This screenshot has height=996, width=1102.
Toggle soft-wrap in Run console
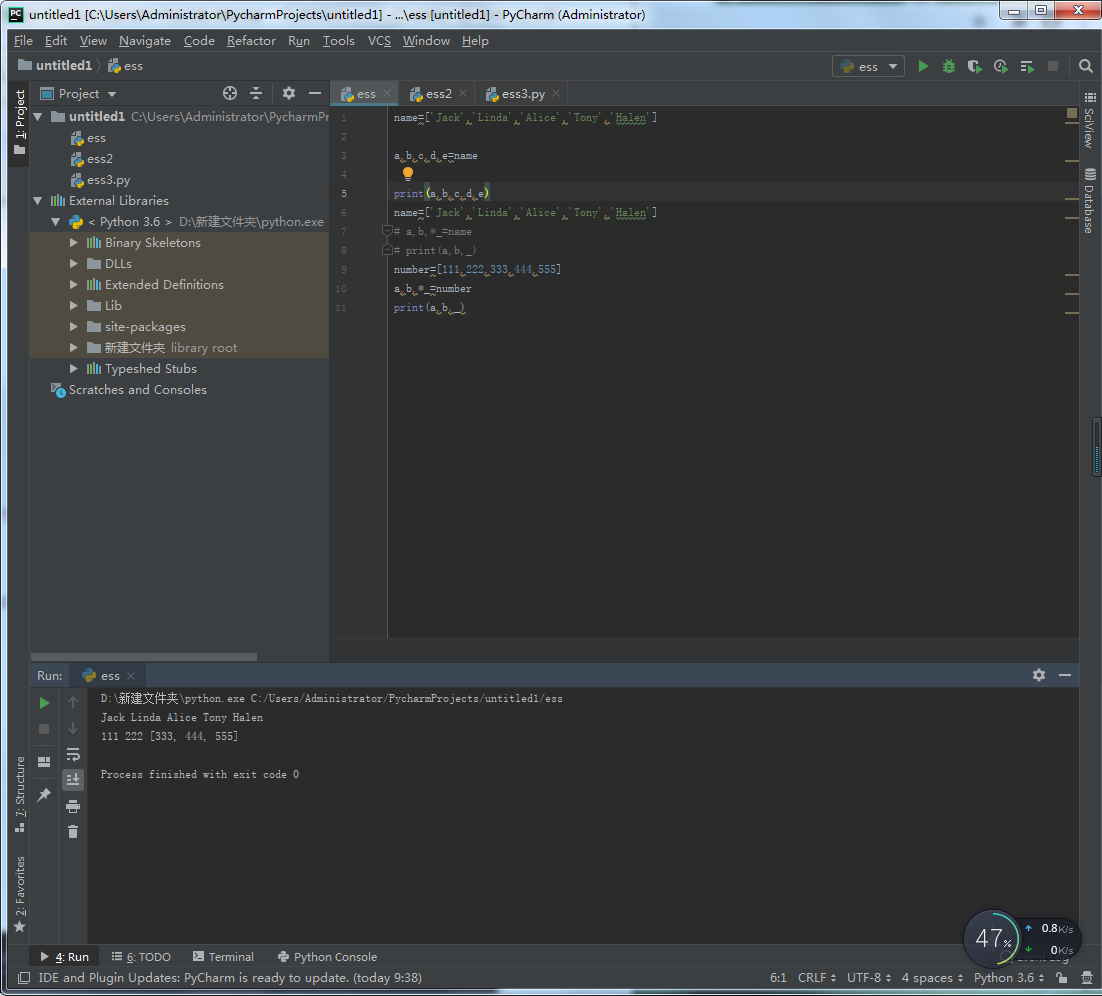click(73, 754)
